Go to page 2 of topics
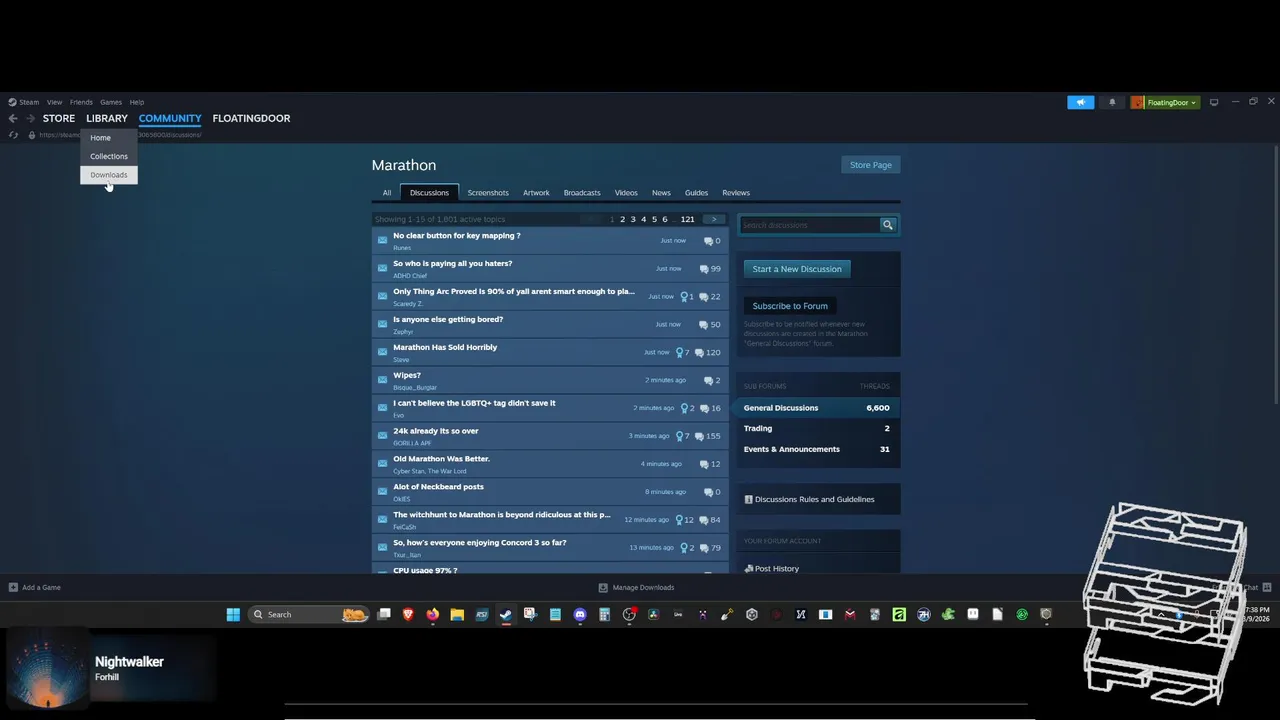The width and height of the screenshot is (1280, 720). (x=622, y=219)
